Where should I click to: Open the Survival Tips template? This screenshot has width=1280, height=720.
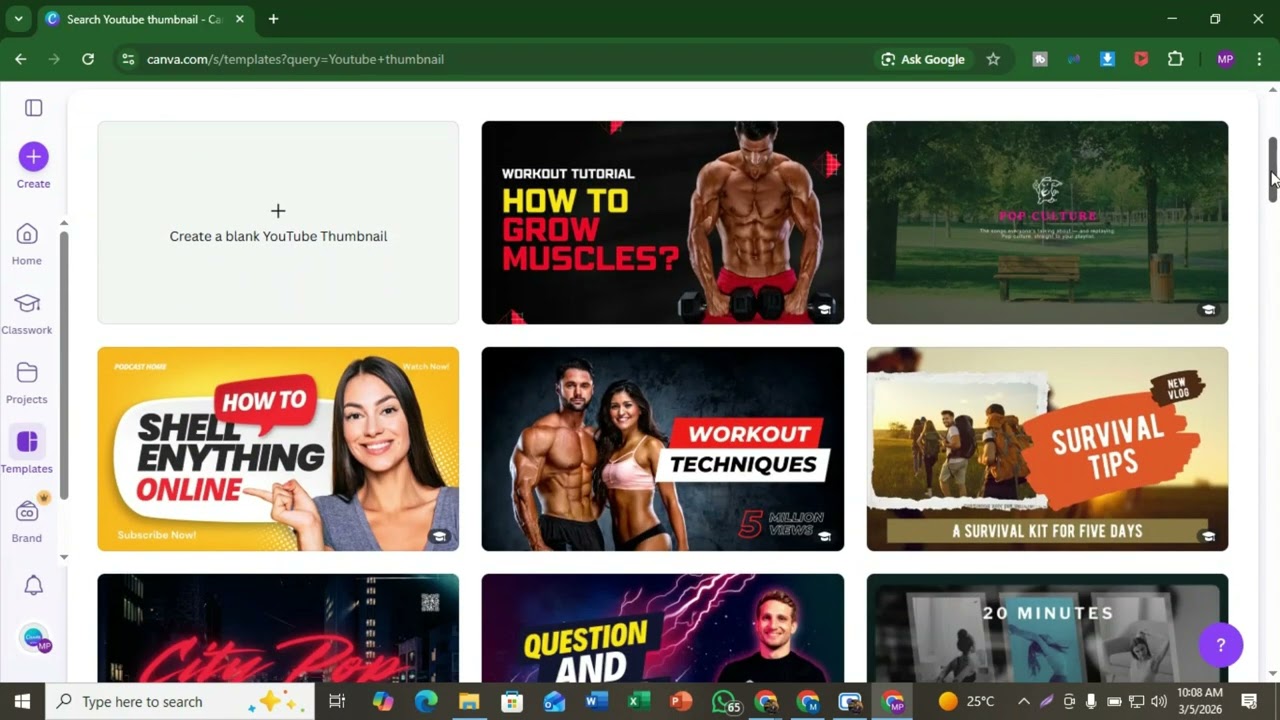[x=1047, y=449]
